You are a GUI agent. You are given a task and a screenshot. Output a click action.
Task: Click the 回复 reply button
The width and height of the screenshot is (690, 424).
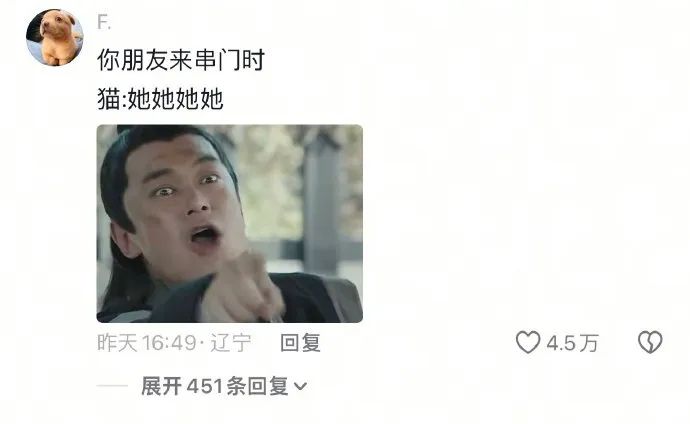click(301, 343)
